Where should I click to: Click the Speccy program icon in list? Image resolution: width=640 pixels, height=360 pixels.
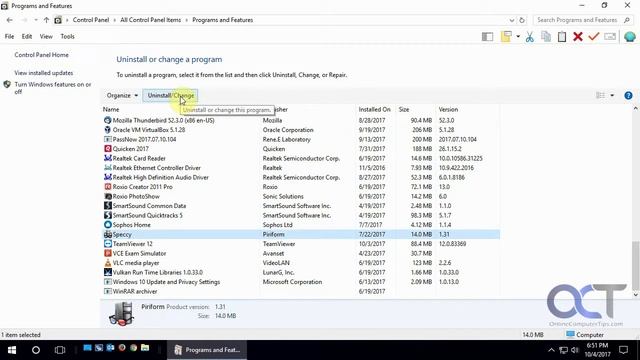[x=108, y=234]
